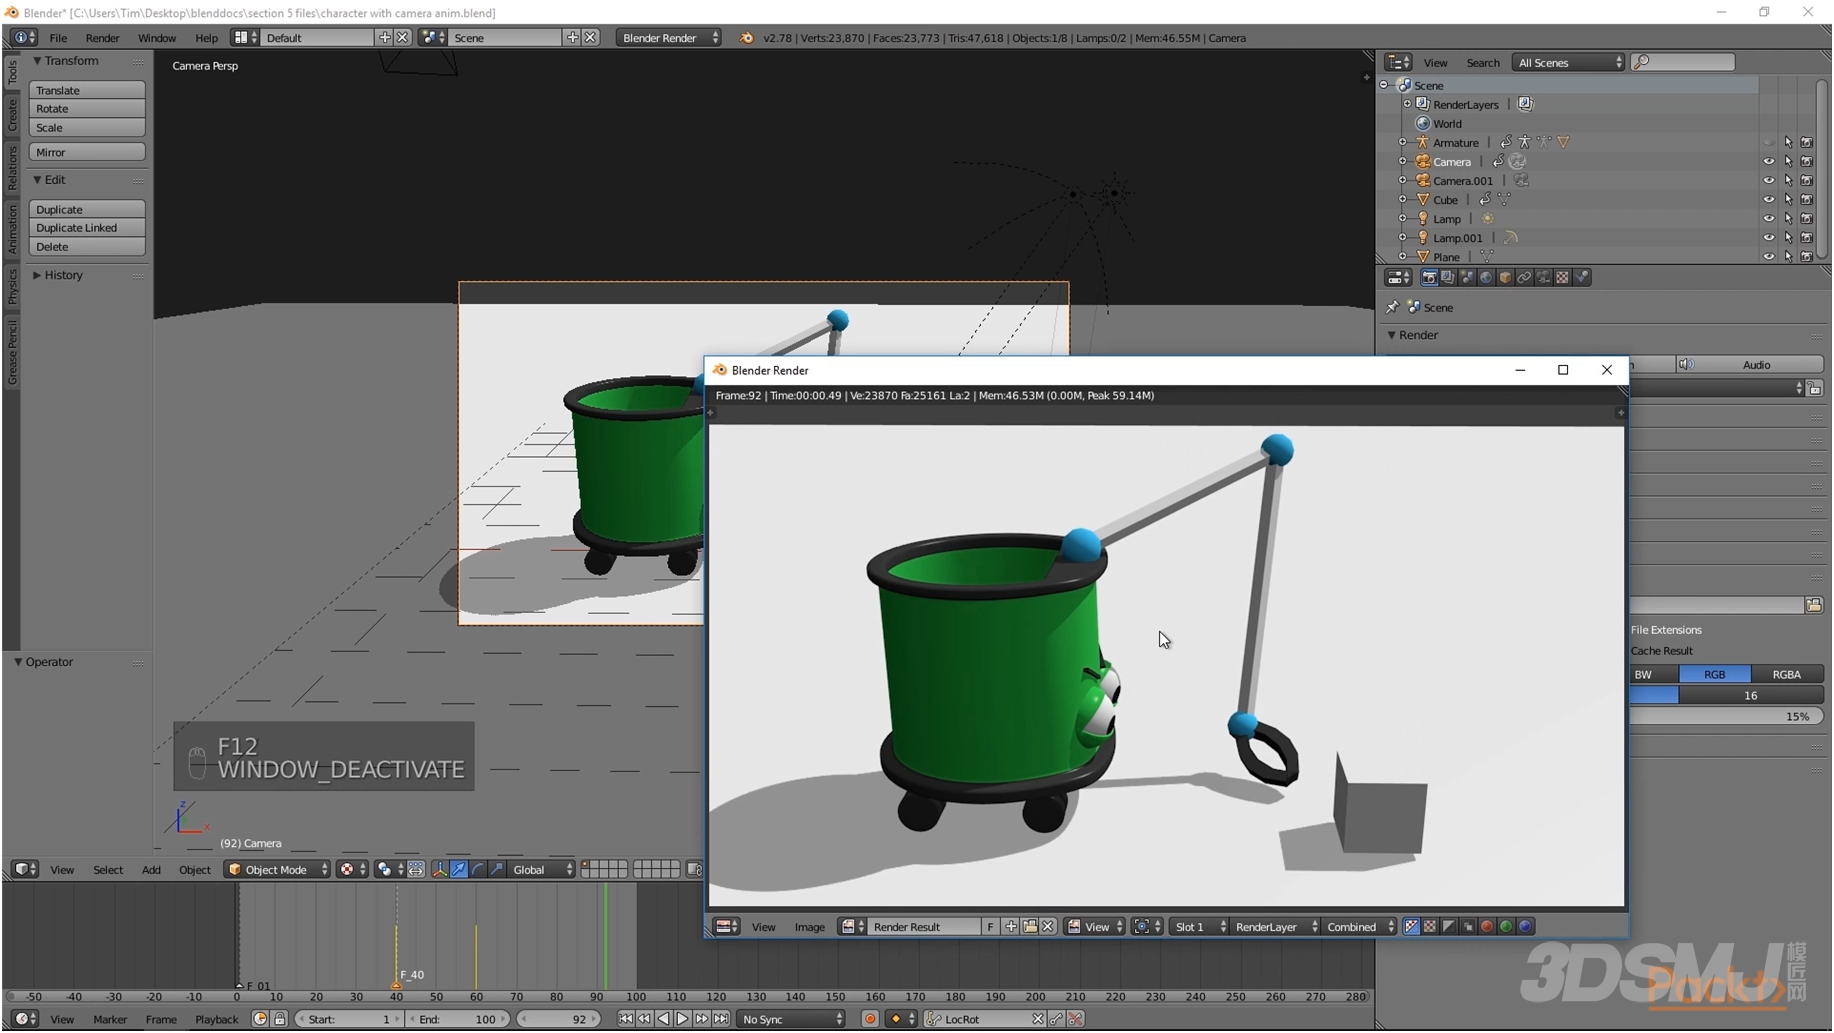The width and height of the screenshot is (1834, 1033).
Task: Click the unlink X icon beside Render Result
Action: (x=1048, y=927)
